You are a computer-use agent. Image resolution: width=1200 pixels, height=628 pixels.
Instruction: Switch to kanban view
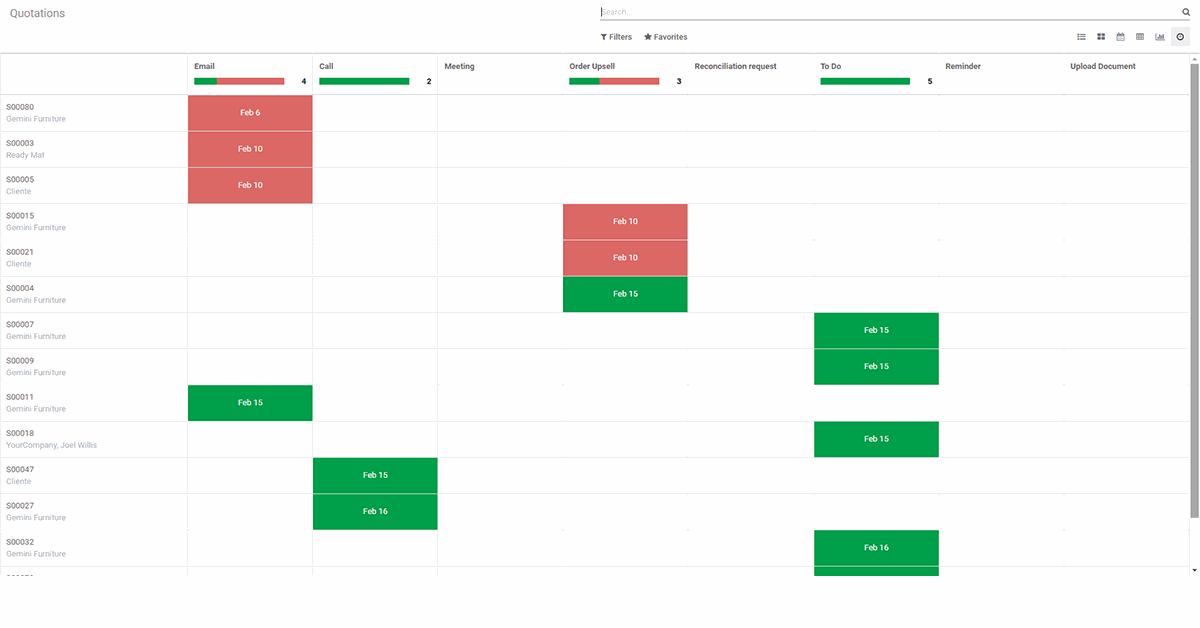coord(1101,37)
